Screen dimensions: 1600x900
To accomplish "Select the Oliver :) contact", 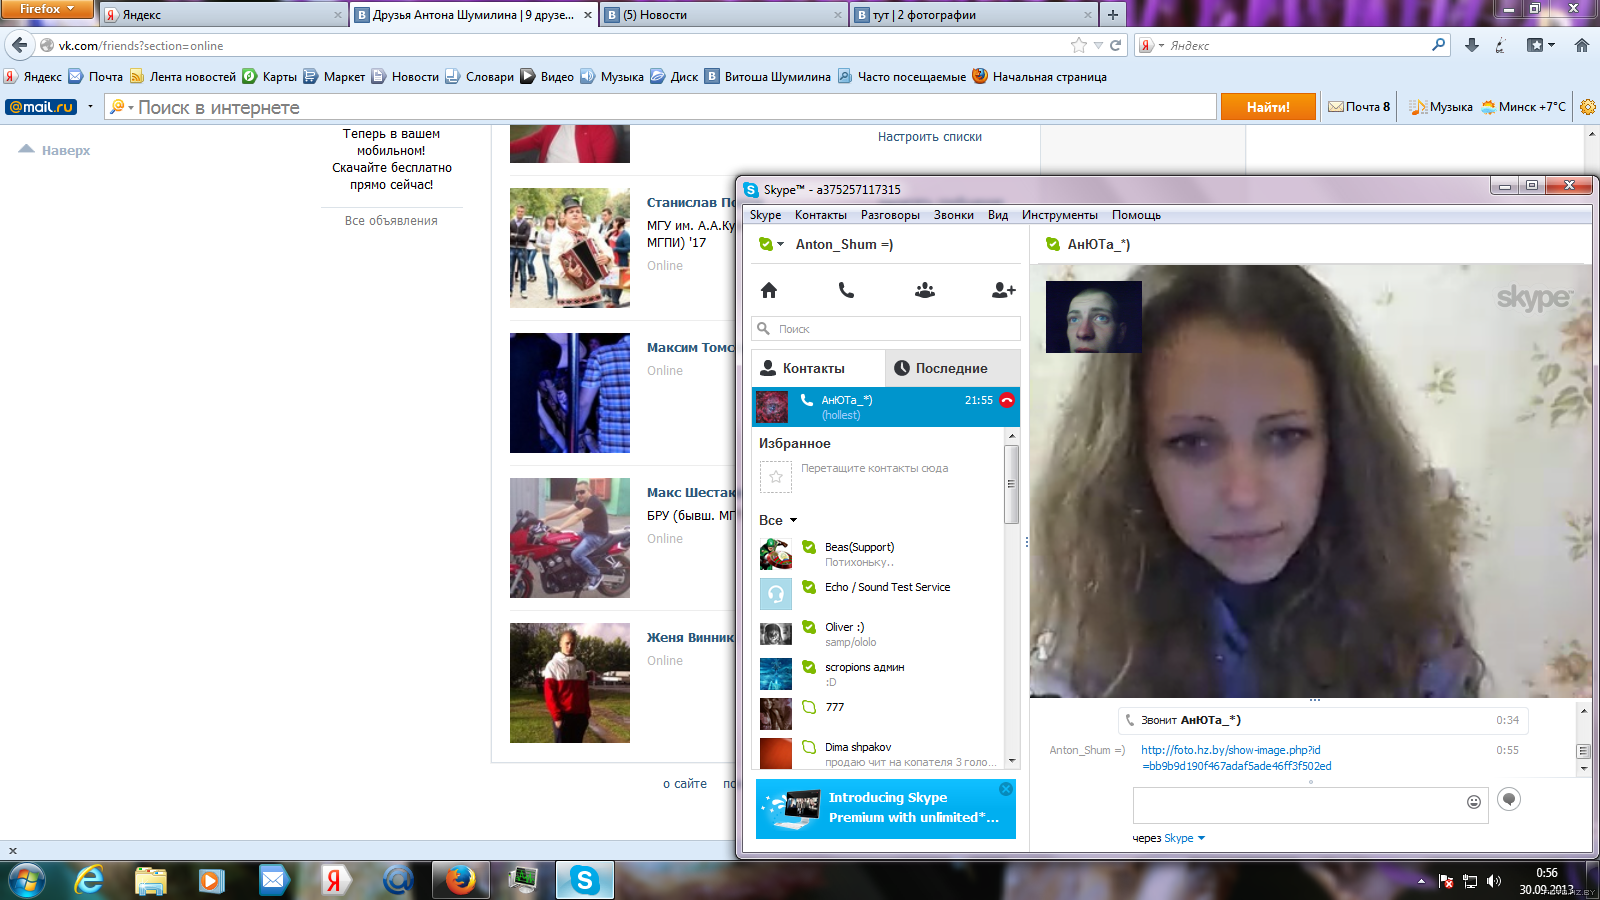I will 880,633.
